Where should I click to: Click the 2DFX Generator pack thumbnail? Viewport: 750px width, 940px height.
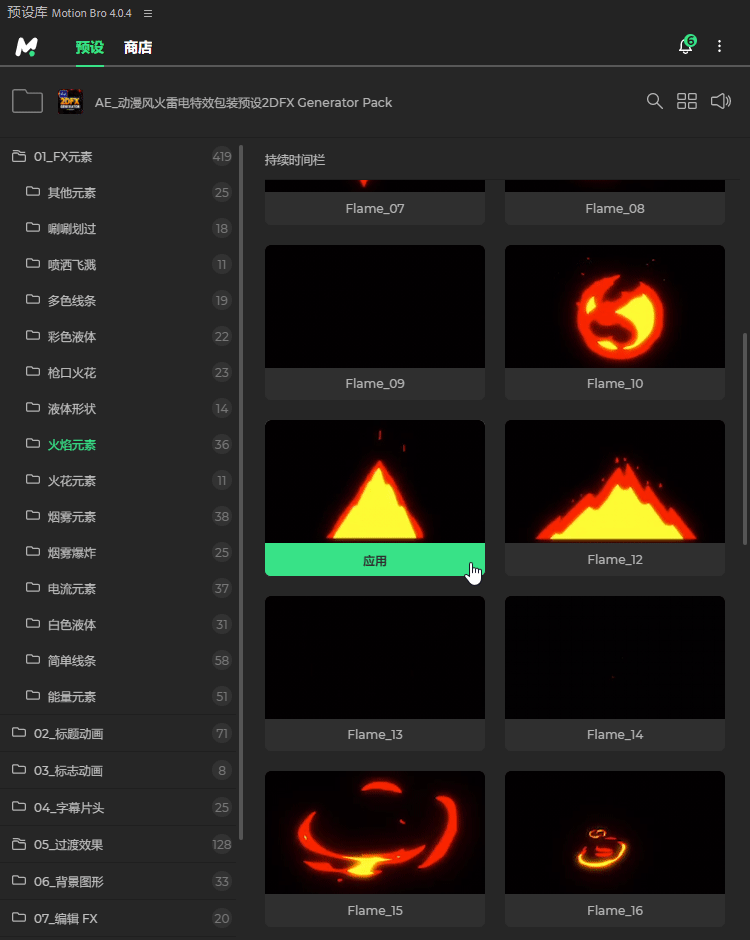pos(70,102)
